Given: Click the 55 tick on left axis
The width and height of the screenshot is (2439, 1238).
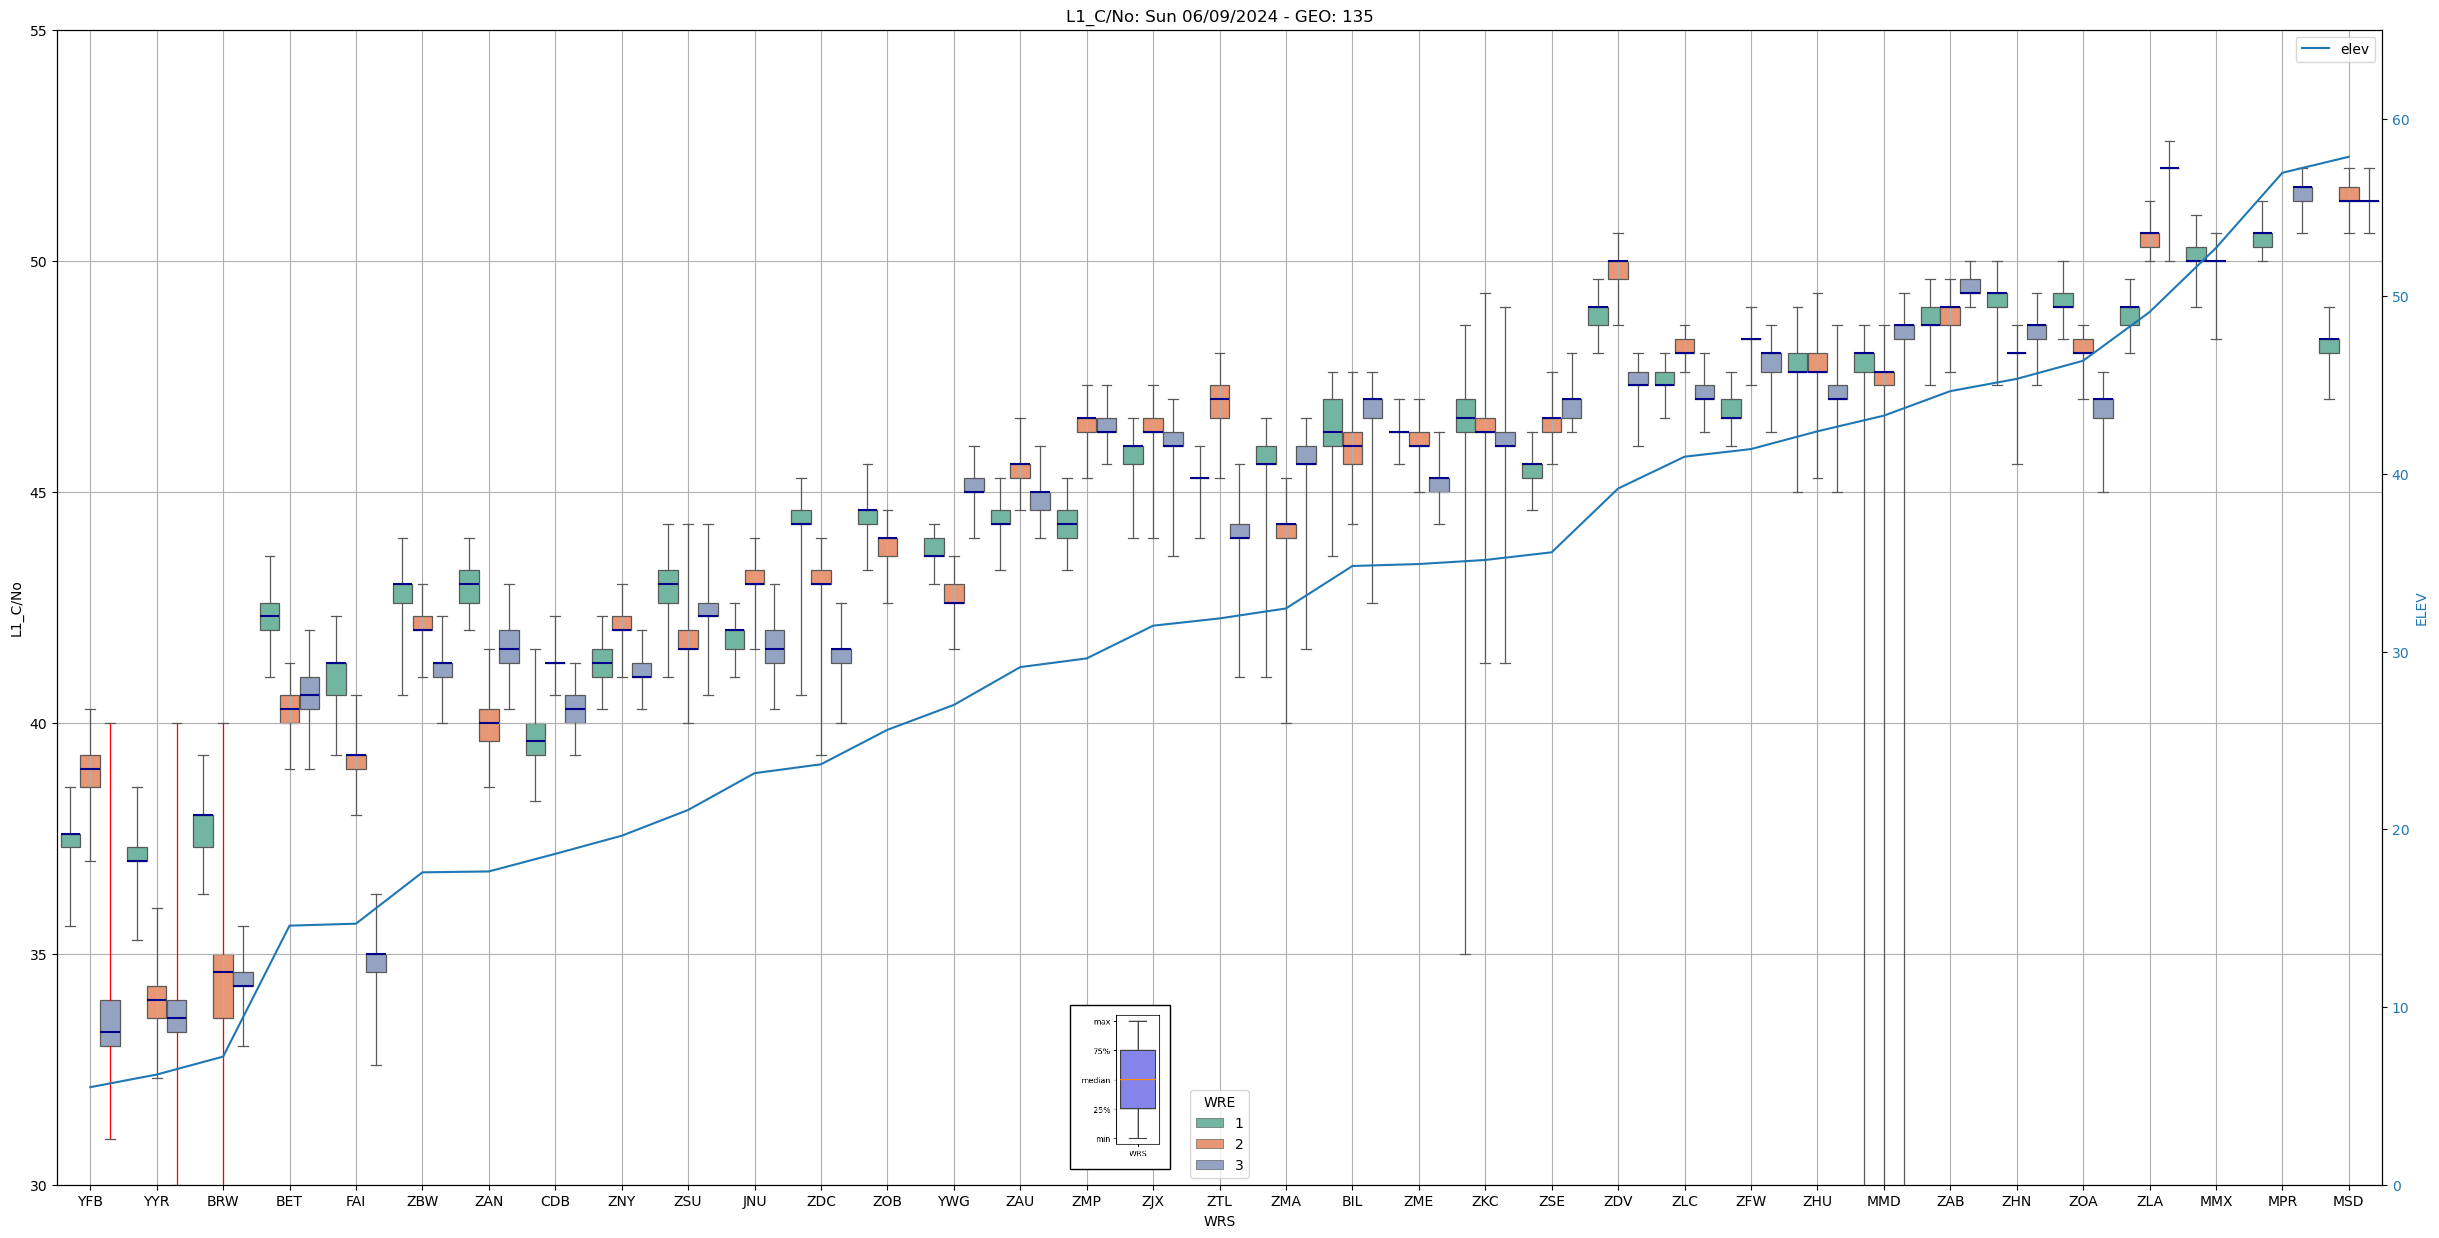Looking at the screenshot, I should (x=39, y=31).
